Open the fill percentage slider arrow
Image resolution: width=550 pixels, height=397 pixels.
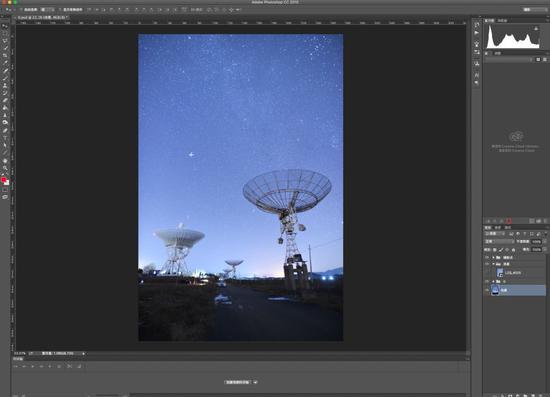click(545, 249)
